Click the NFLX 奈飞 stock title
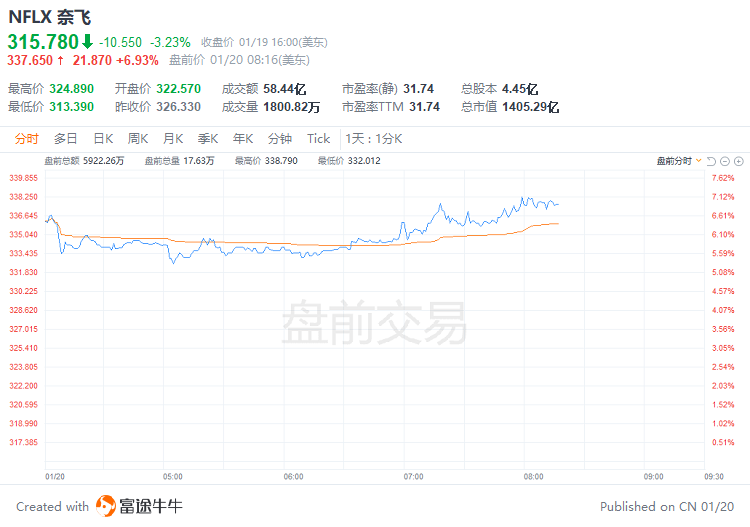Image resolution: width=750 pixels, height=527 pixels. tap(50, 17)
